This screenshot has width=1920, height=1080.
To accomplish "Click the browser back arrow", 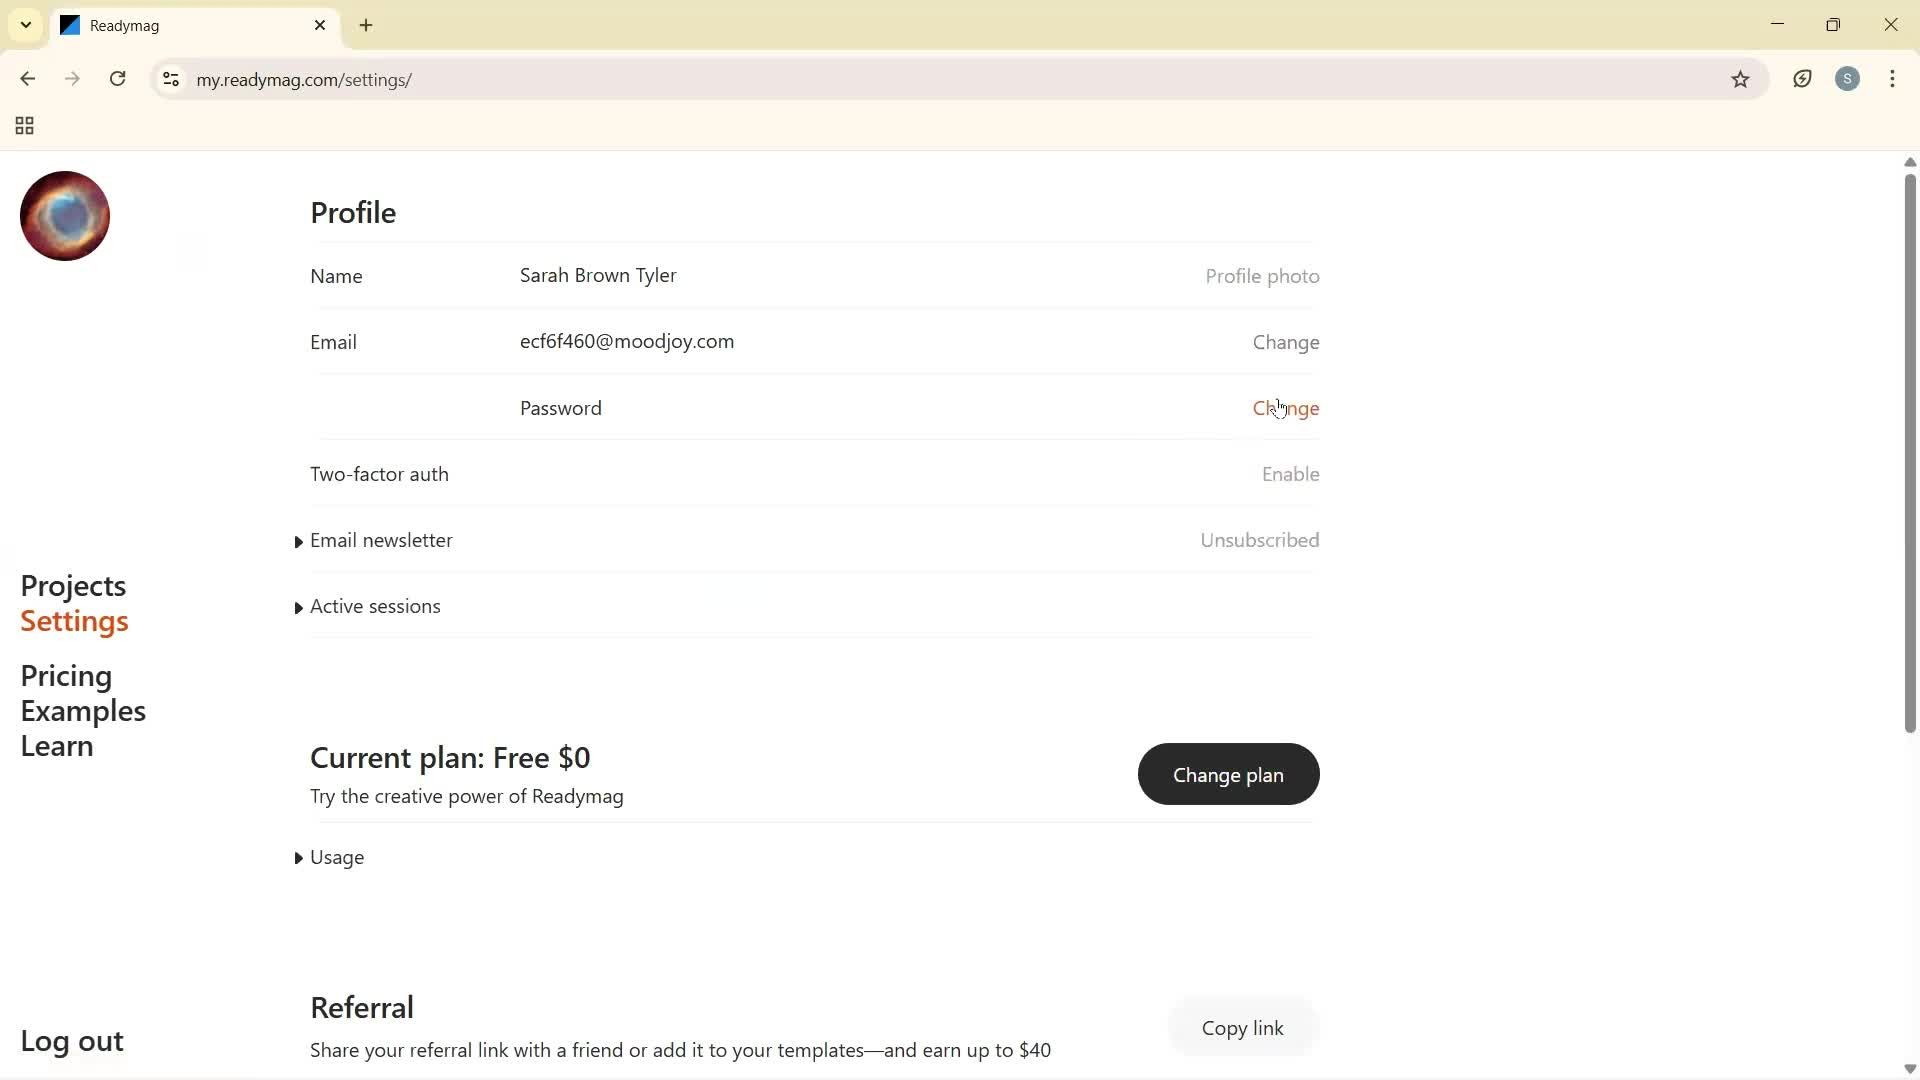I will (27, 79).
